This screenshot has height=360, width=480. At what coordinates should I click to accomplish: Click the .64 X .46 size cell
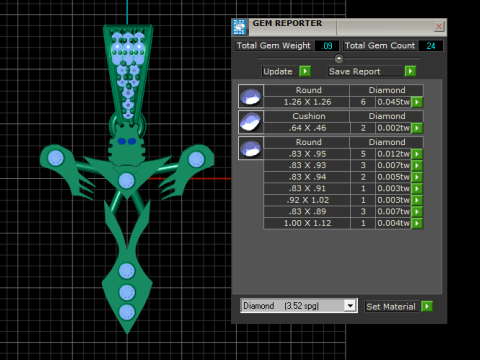pos(307,128)
